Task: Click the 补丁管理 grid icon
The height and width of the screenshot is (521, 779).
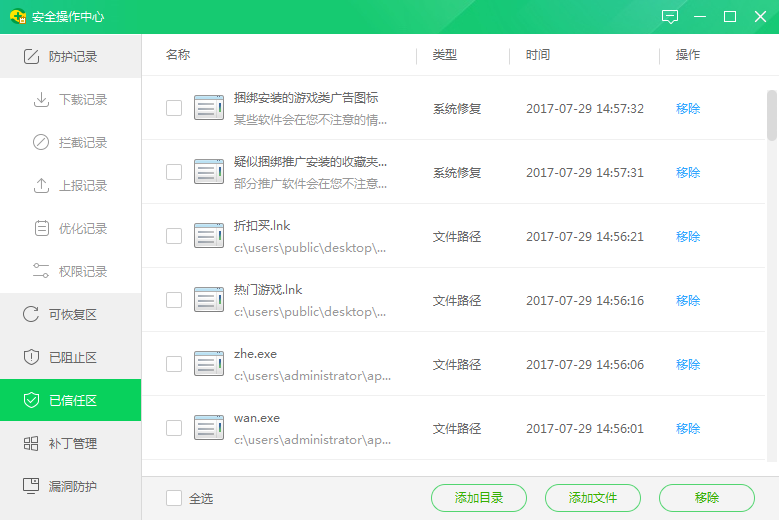Action: point(31,444)
